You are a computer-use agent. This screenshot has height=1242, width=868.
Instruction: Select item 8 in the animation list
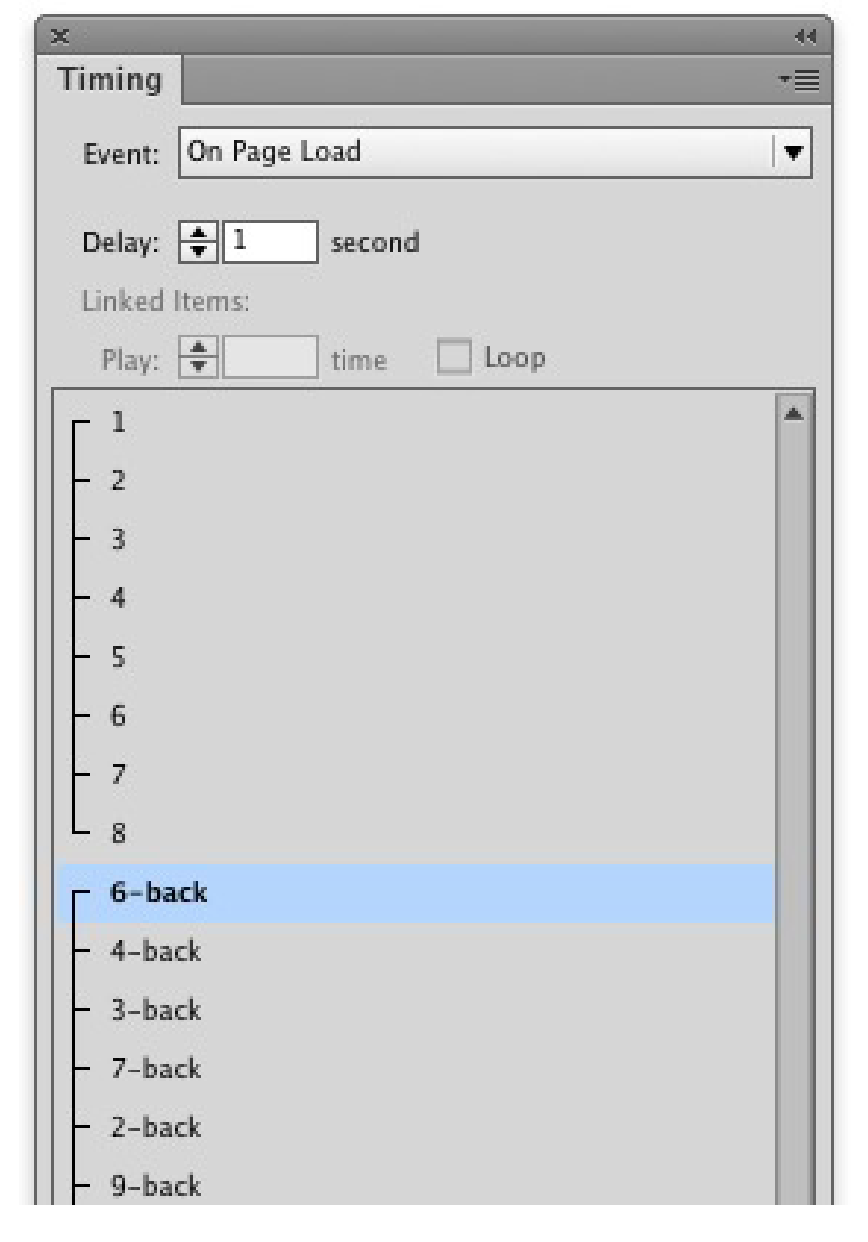(118, 834)
